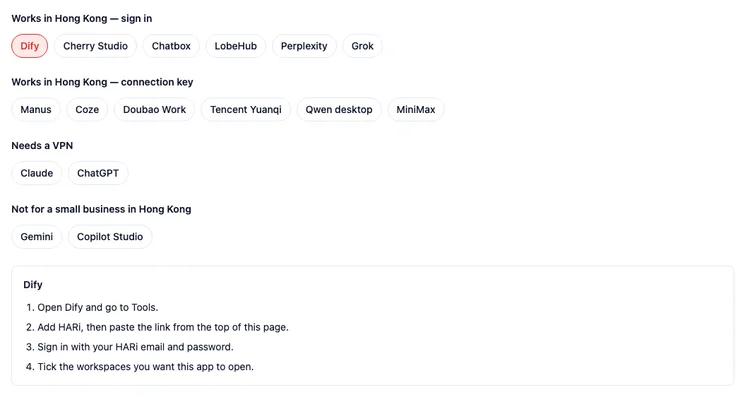Select the Gemini chip
Image resolution: width=740 pixels, height=397 pixels.
tap(36, 237)
